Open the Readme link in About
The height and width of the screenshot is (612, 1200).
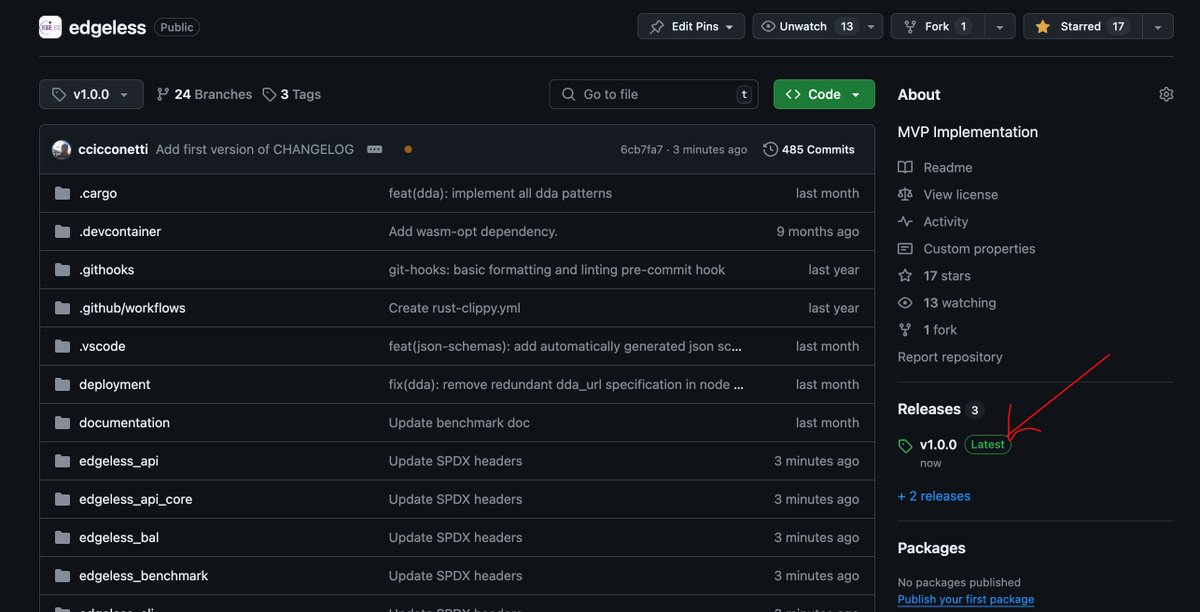947,167
